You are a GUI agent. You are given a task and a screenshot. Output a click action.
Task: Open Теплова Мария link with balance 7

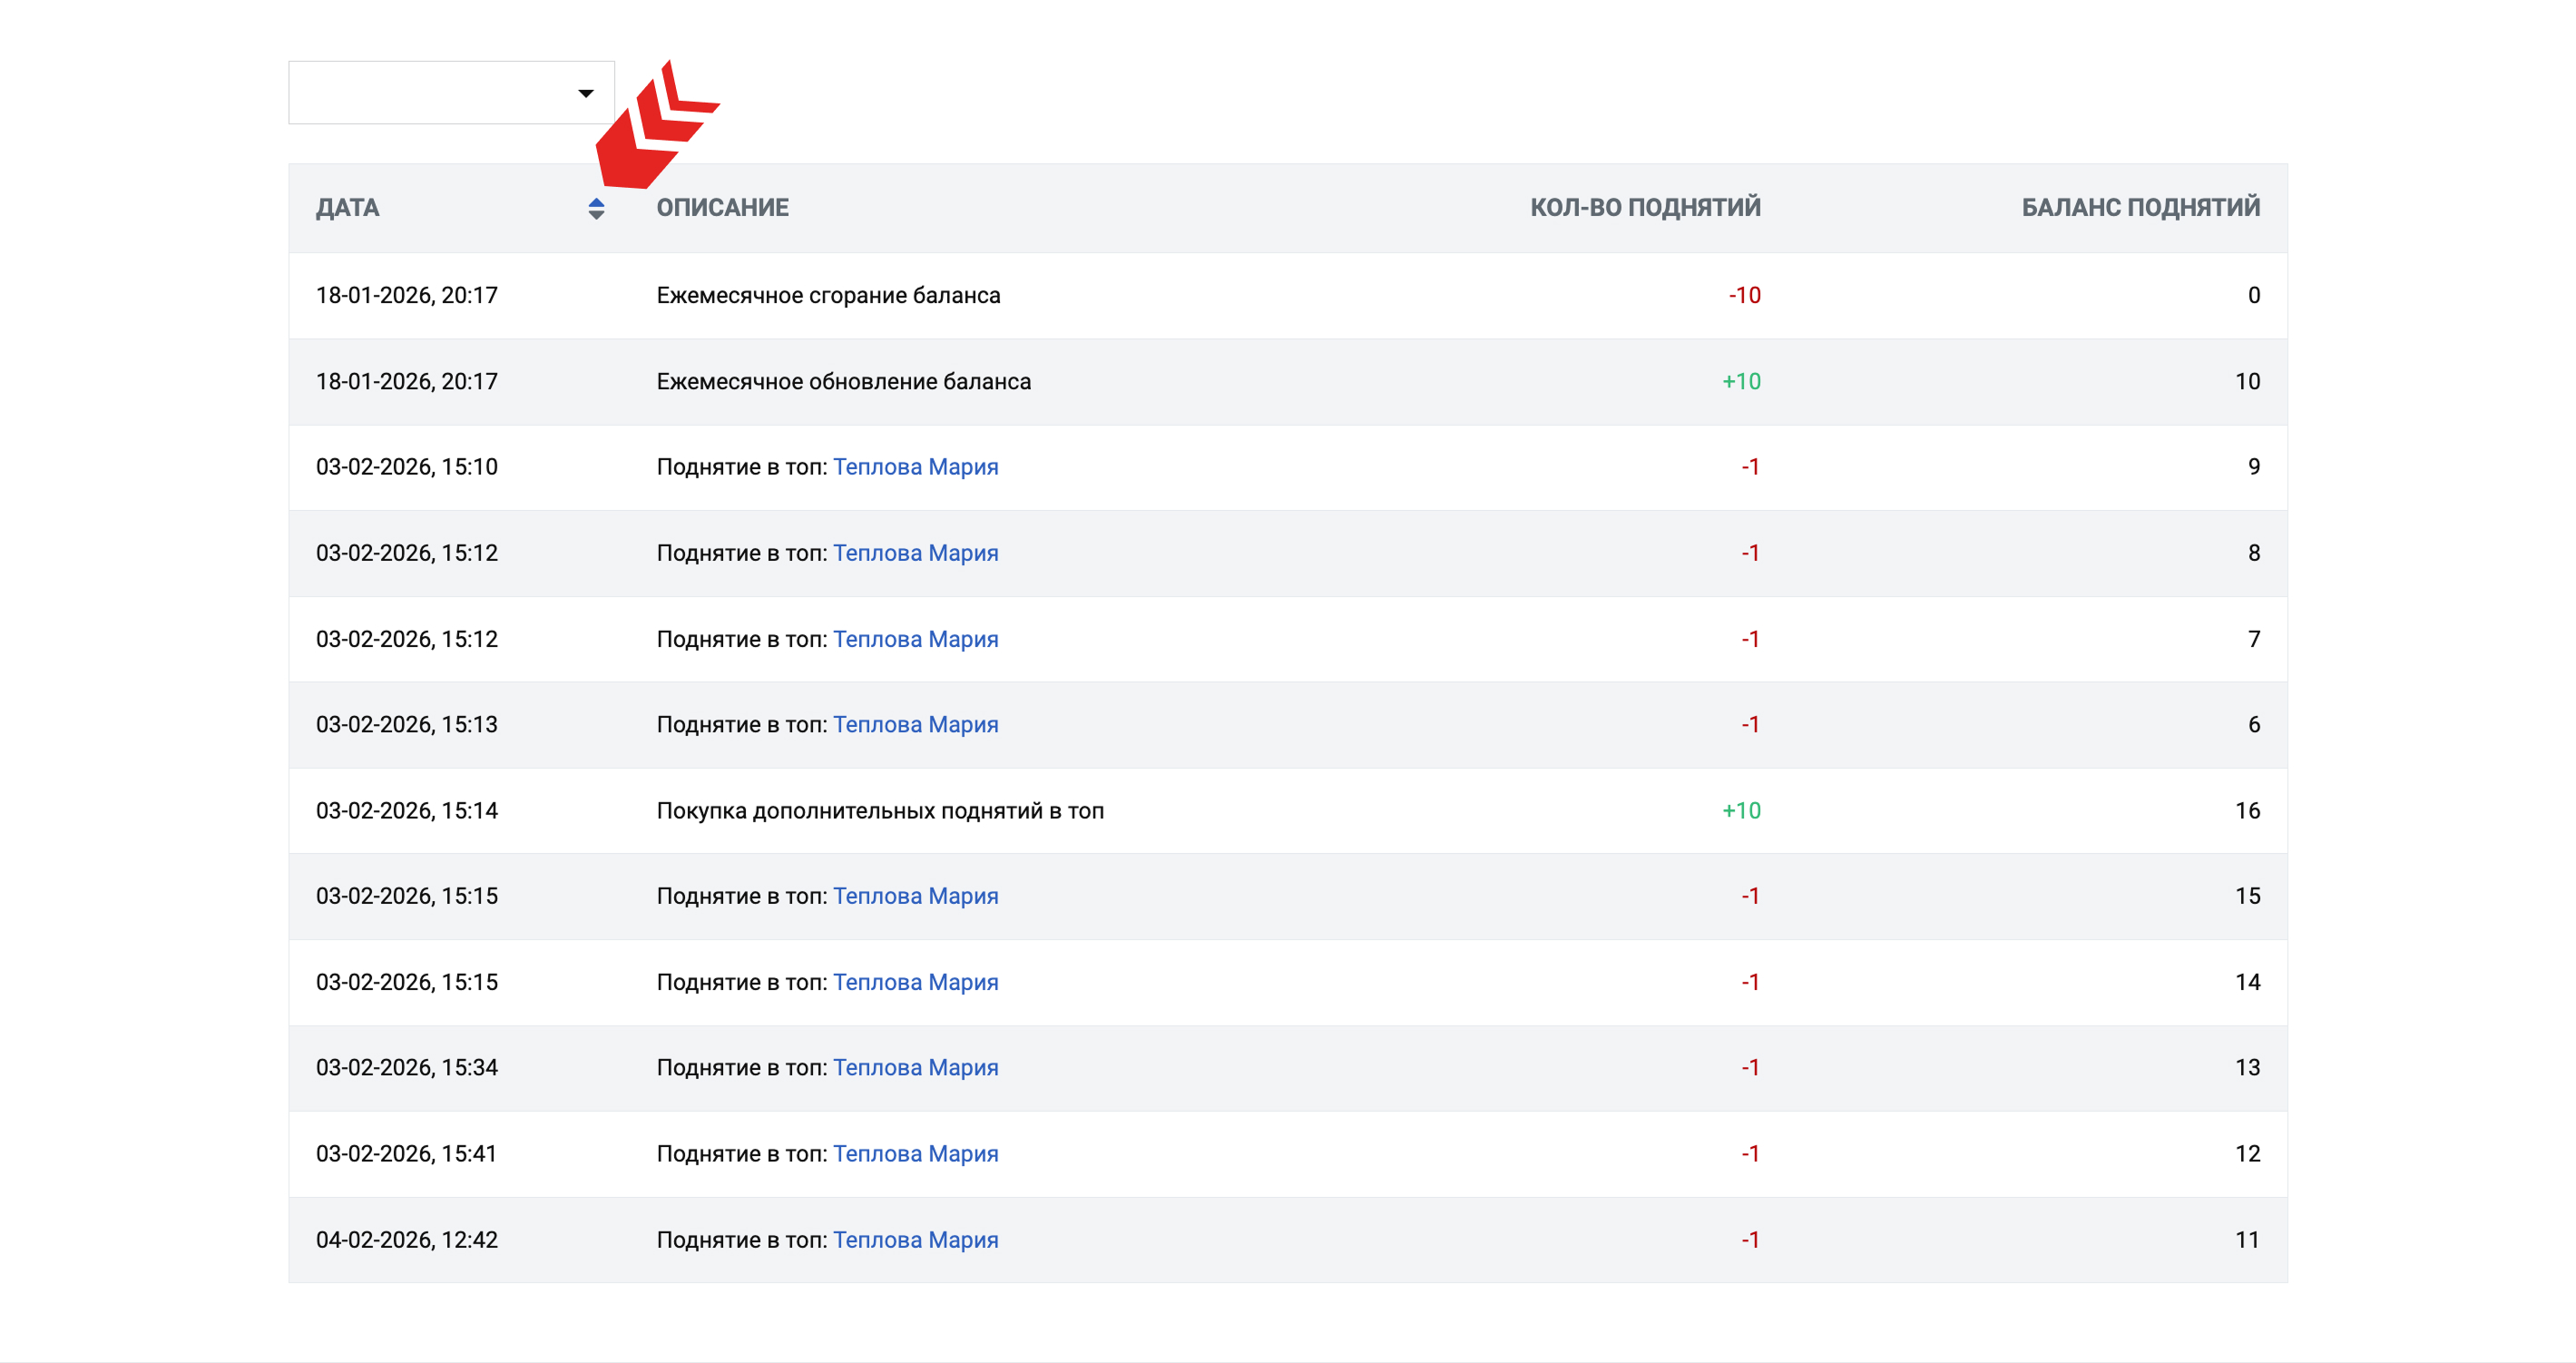[915, 639]
